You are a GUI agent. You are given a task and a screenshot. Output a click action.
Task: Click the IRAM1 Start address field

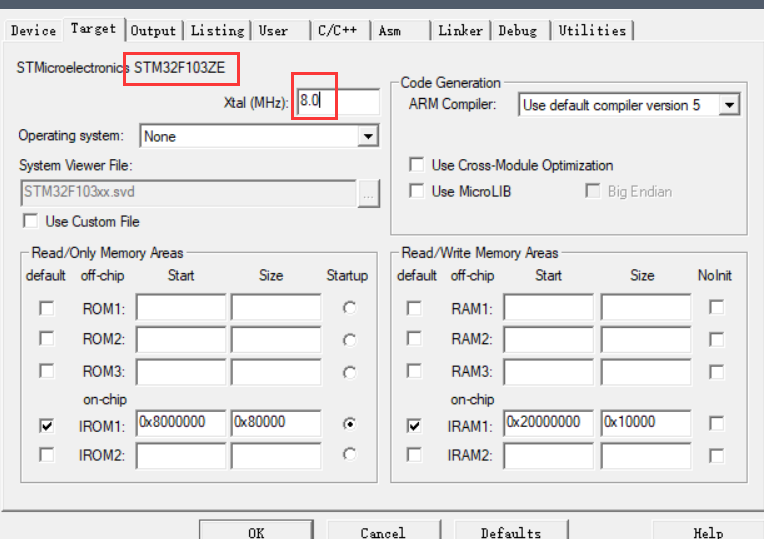(x=549, y=423)
